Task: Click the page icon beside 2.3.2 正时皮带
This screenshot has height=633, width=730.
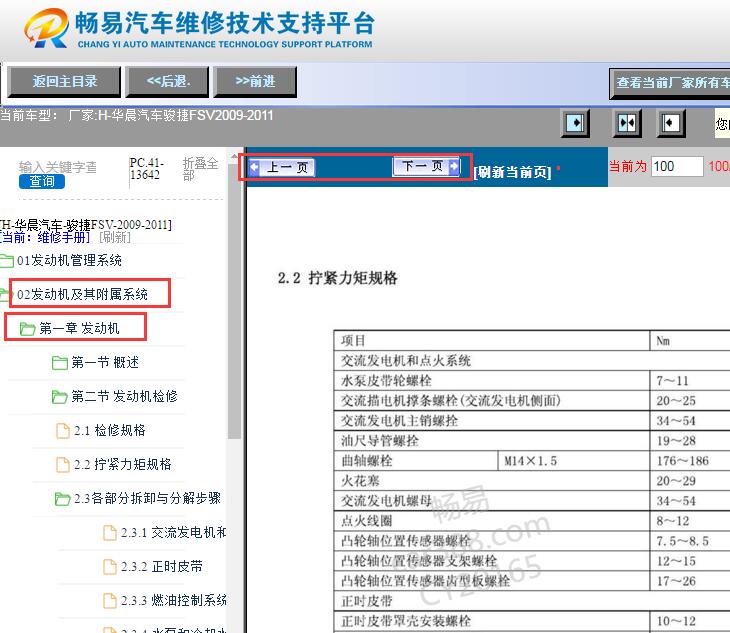Action: pos(110,566)
